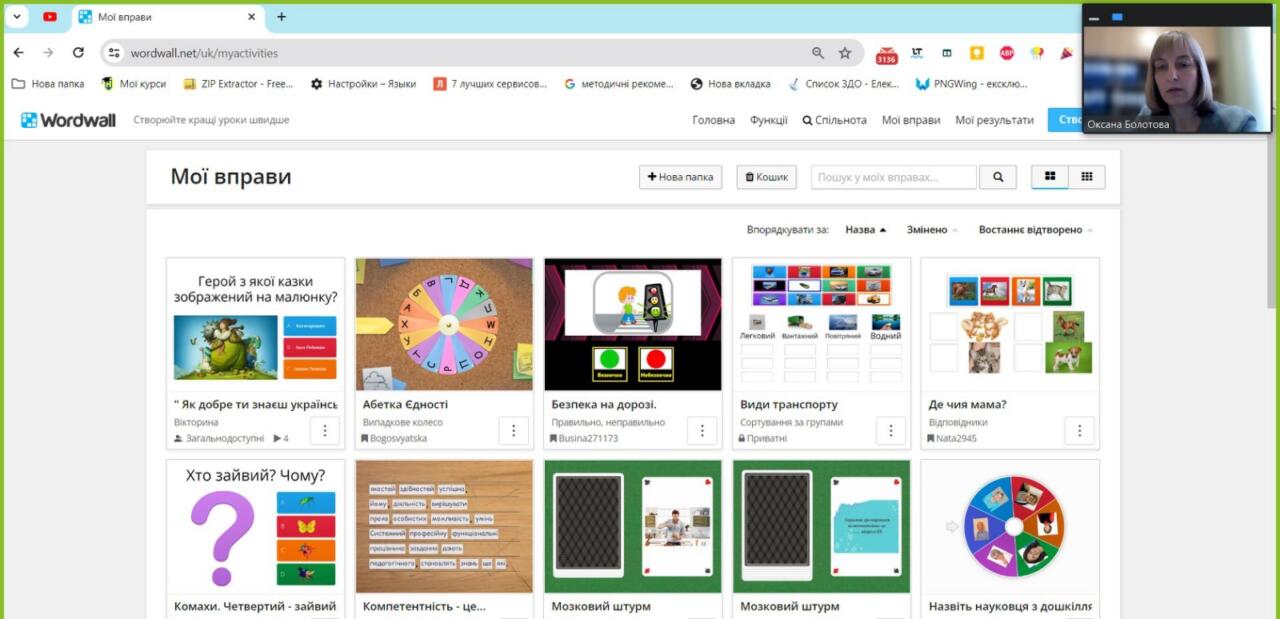
Task: Open the Комахи. Четвертий - зайвий thumbnail
Action: click(256, 526)
